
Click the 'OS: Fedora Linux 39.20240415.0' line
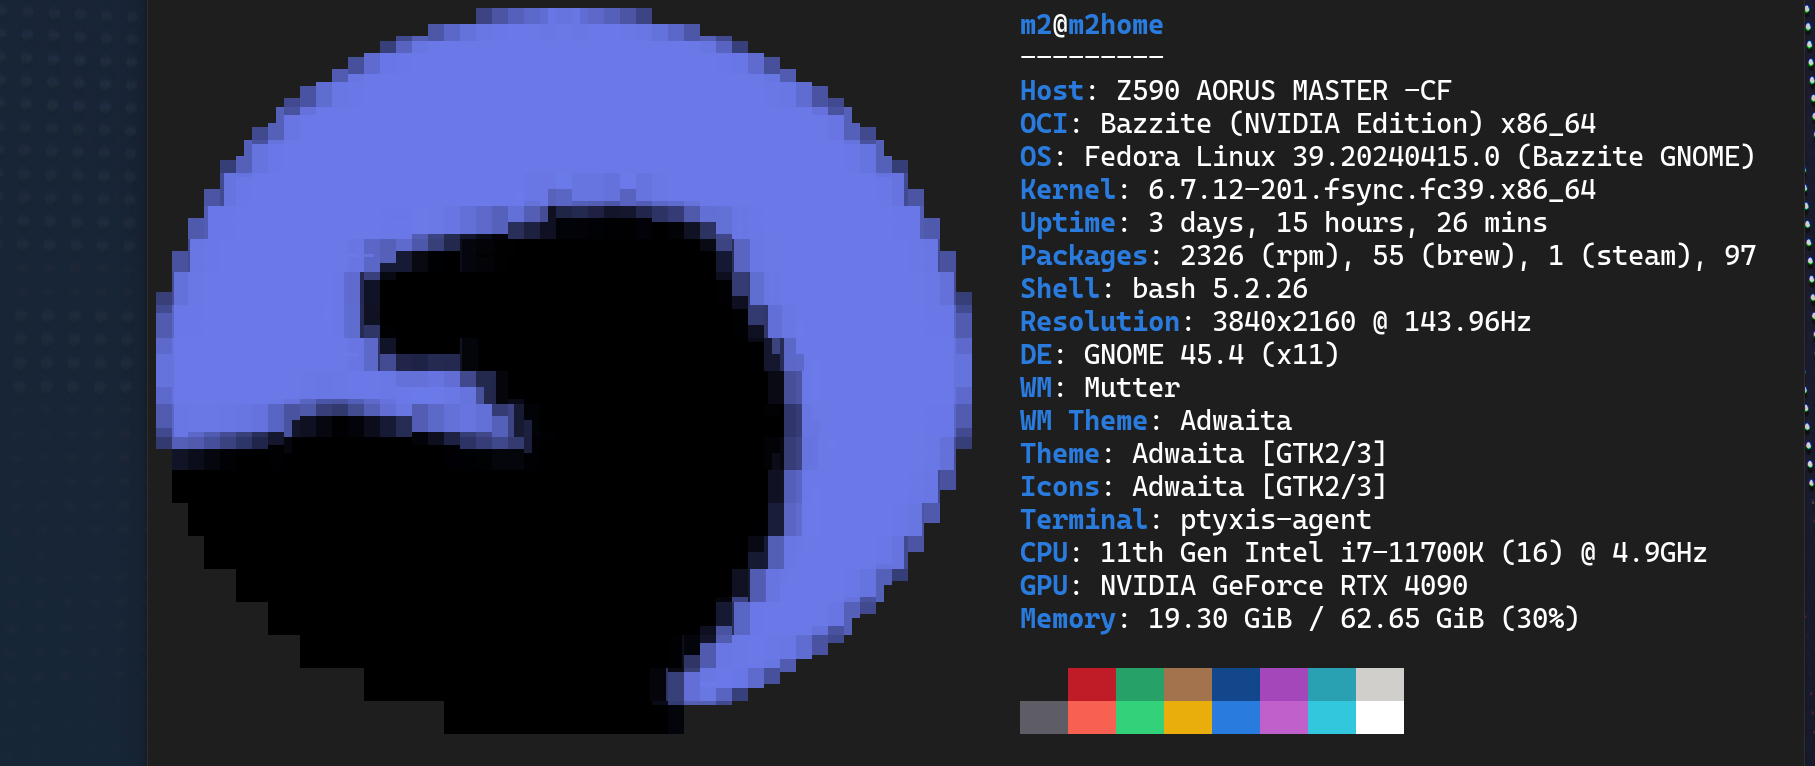point(1388,157)
